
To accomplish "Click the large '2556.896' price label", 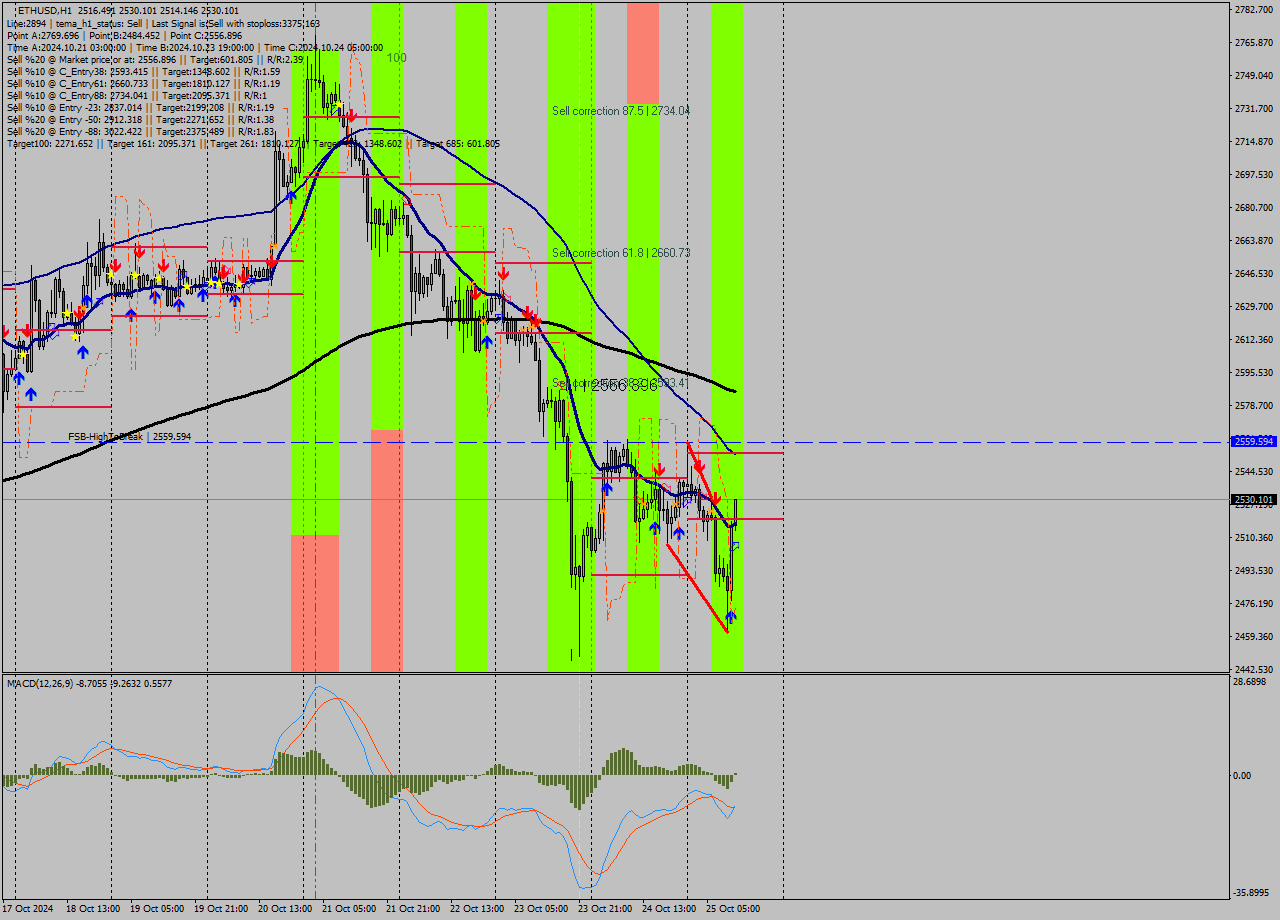I will 624,385.
